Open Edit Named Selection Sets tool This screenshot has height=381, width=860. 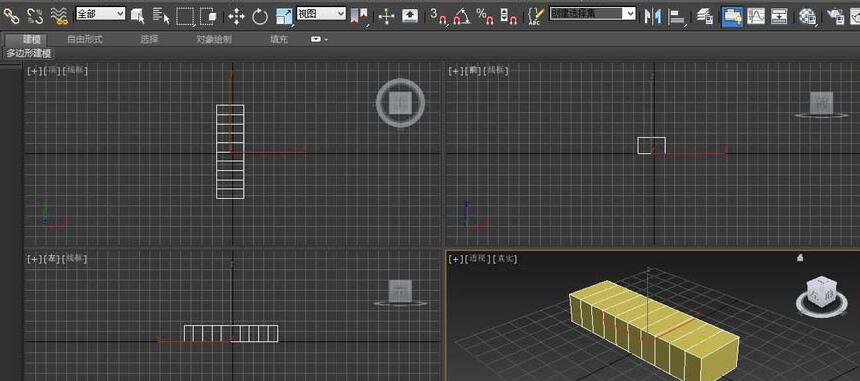point(536,17)
